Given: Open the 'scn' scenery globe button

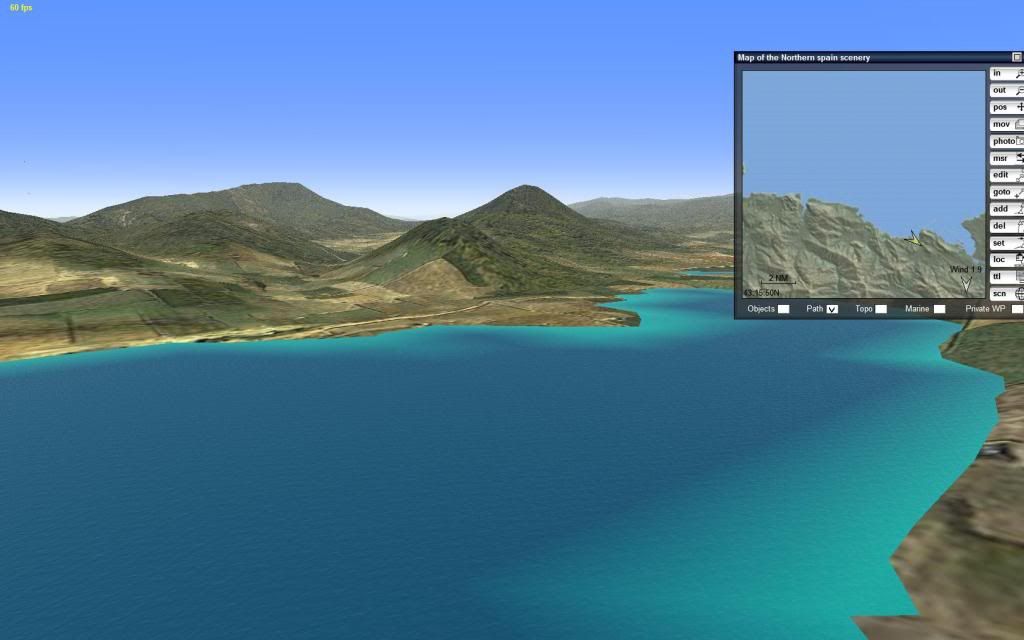Looking at the screenshot, I should coord(1007,294).
